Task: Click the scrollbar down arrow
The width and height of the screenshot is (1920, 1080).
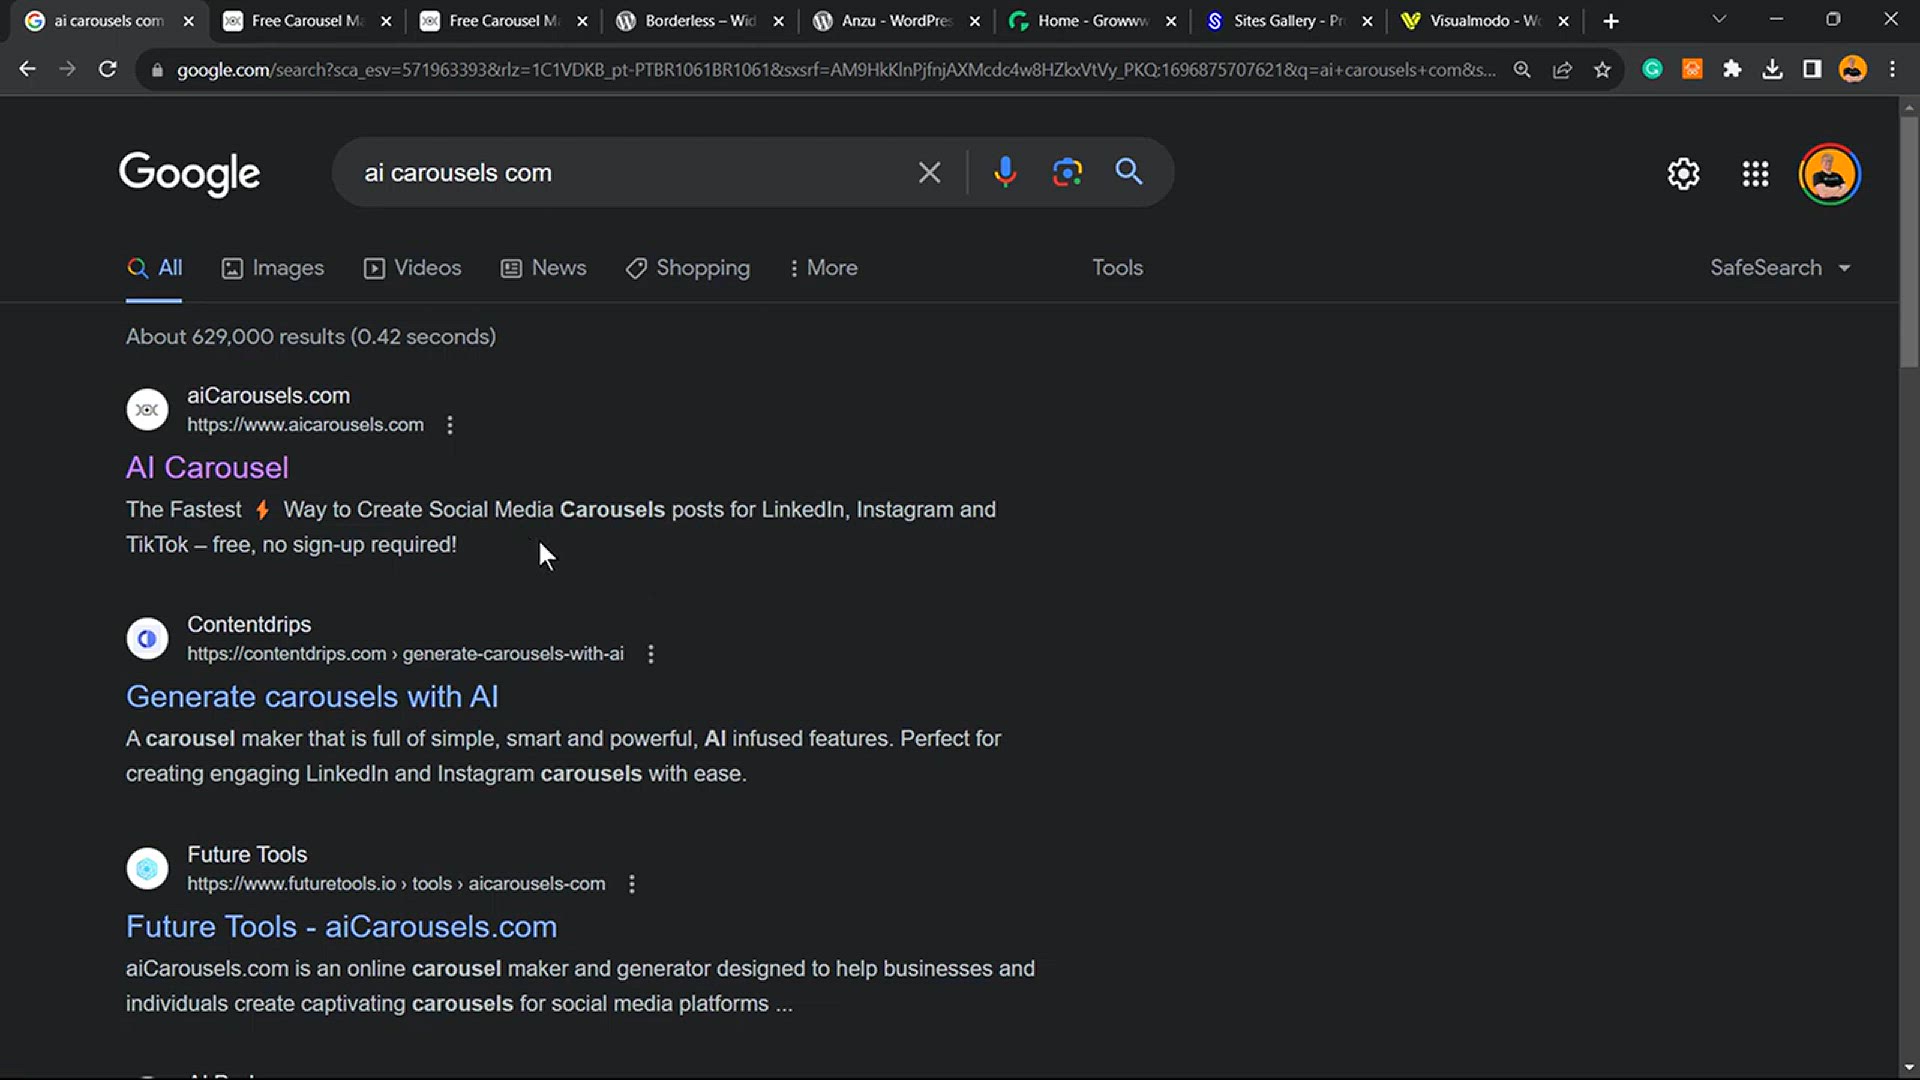Action: pyautogui.click(x=1909, y=1067)
